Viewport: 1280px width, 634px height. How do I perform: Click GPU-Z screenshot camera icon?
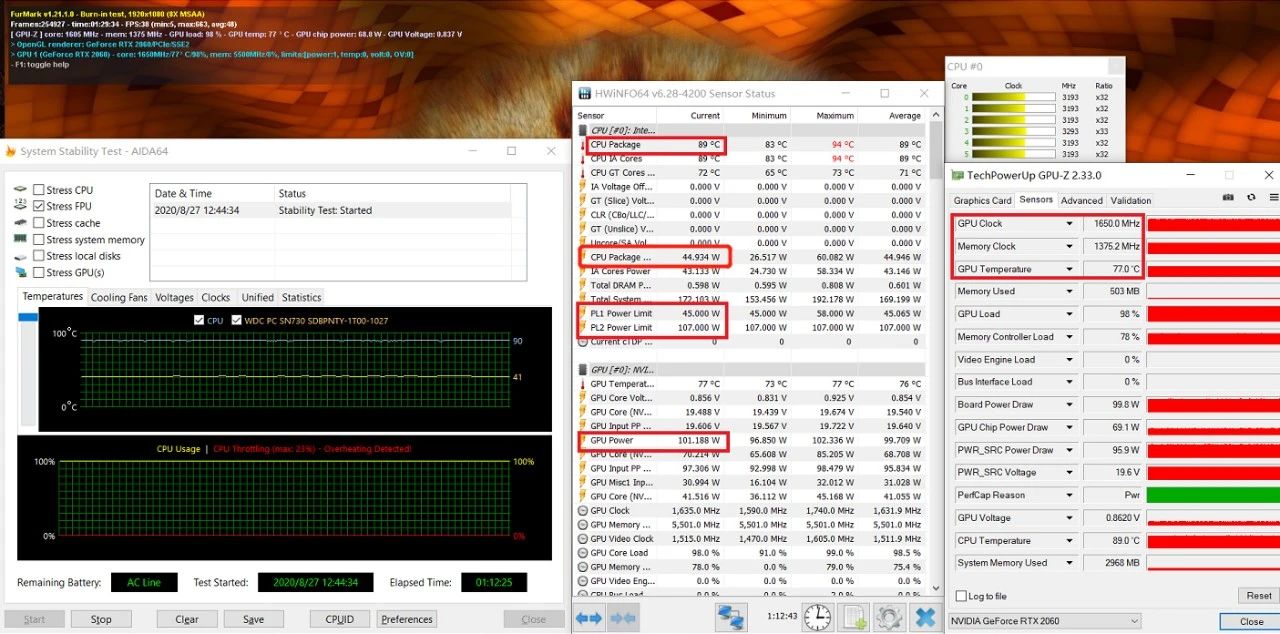1228,198
